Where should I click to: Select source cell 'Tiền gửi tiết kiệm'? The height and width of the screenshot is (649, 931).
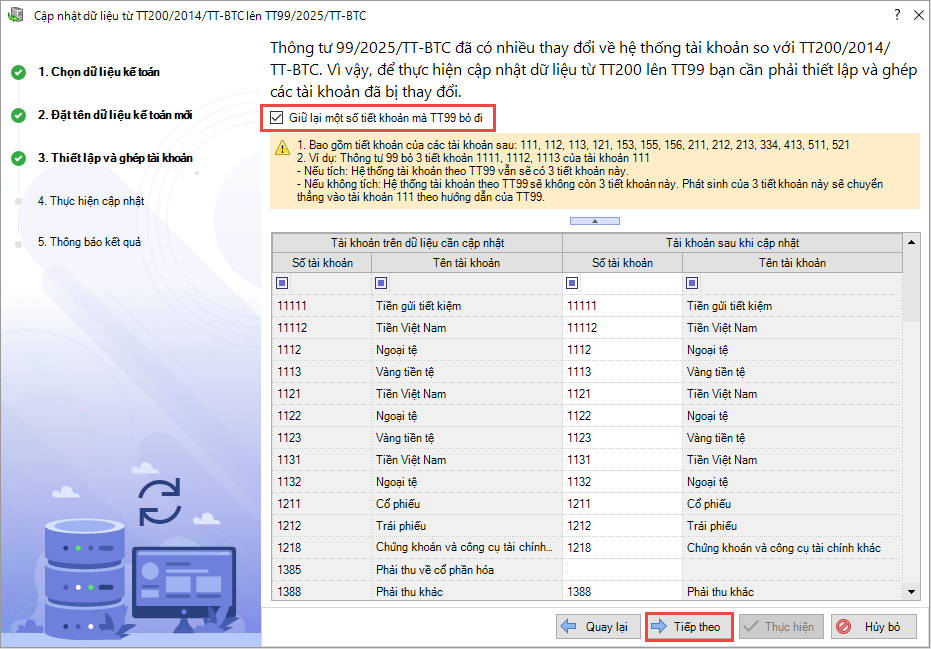pos(467,306)
